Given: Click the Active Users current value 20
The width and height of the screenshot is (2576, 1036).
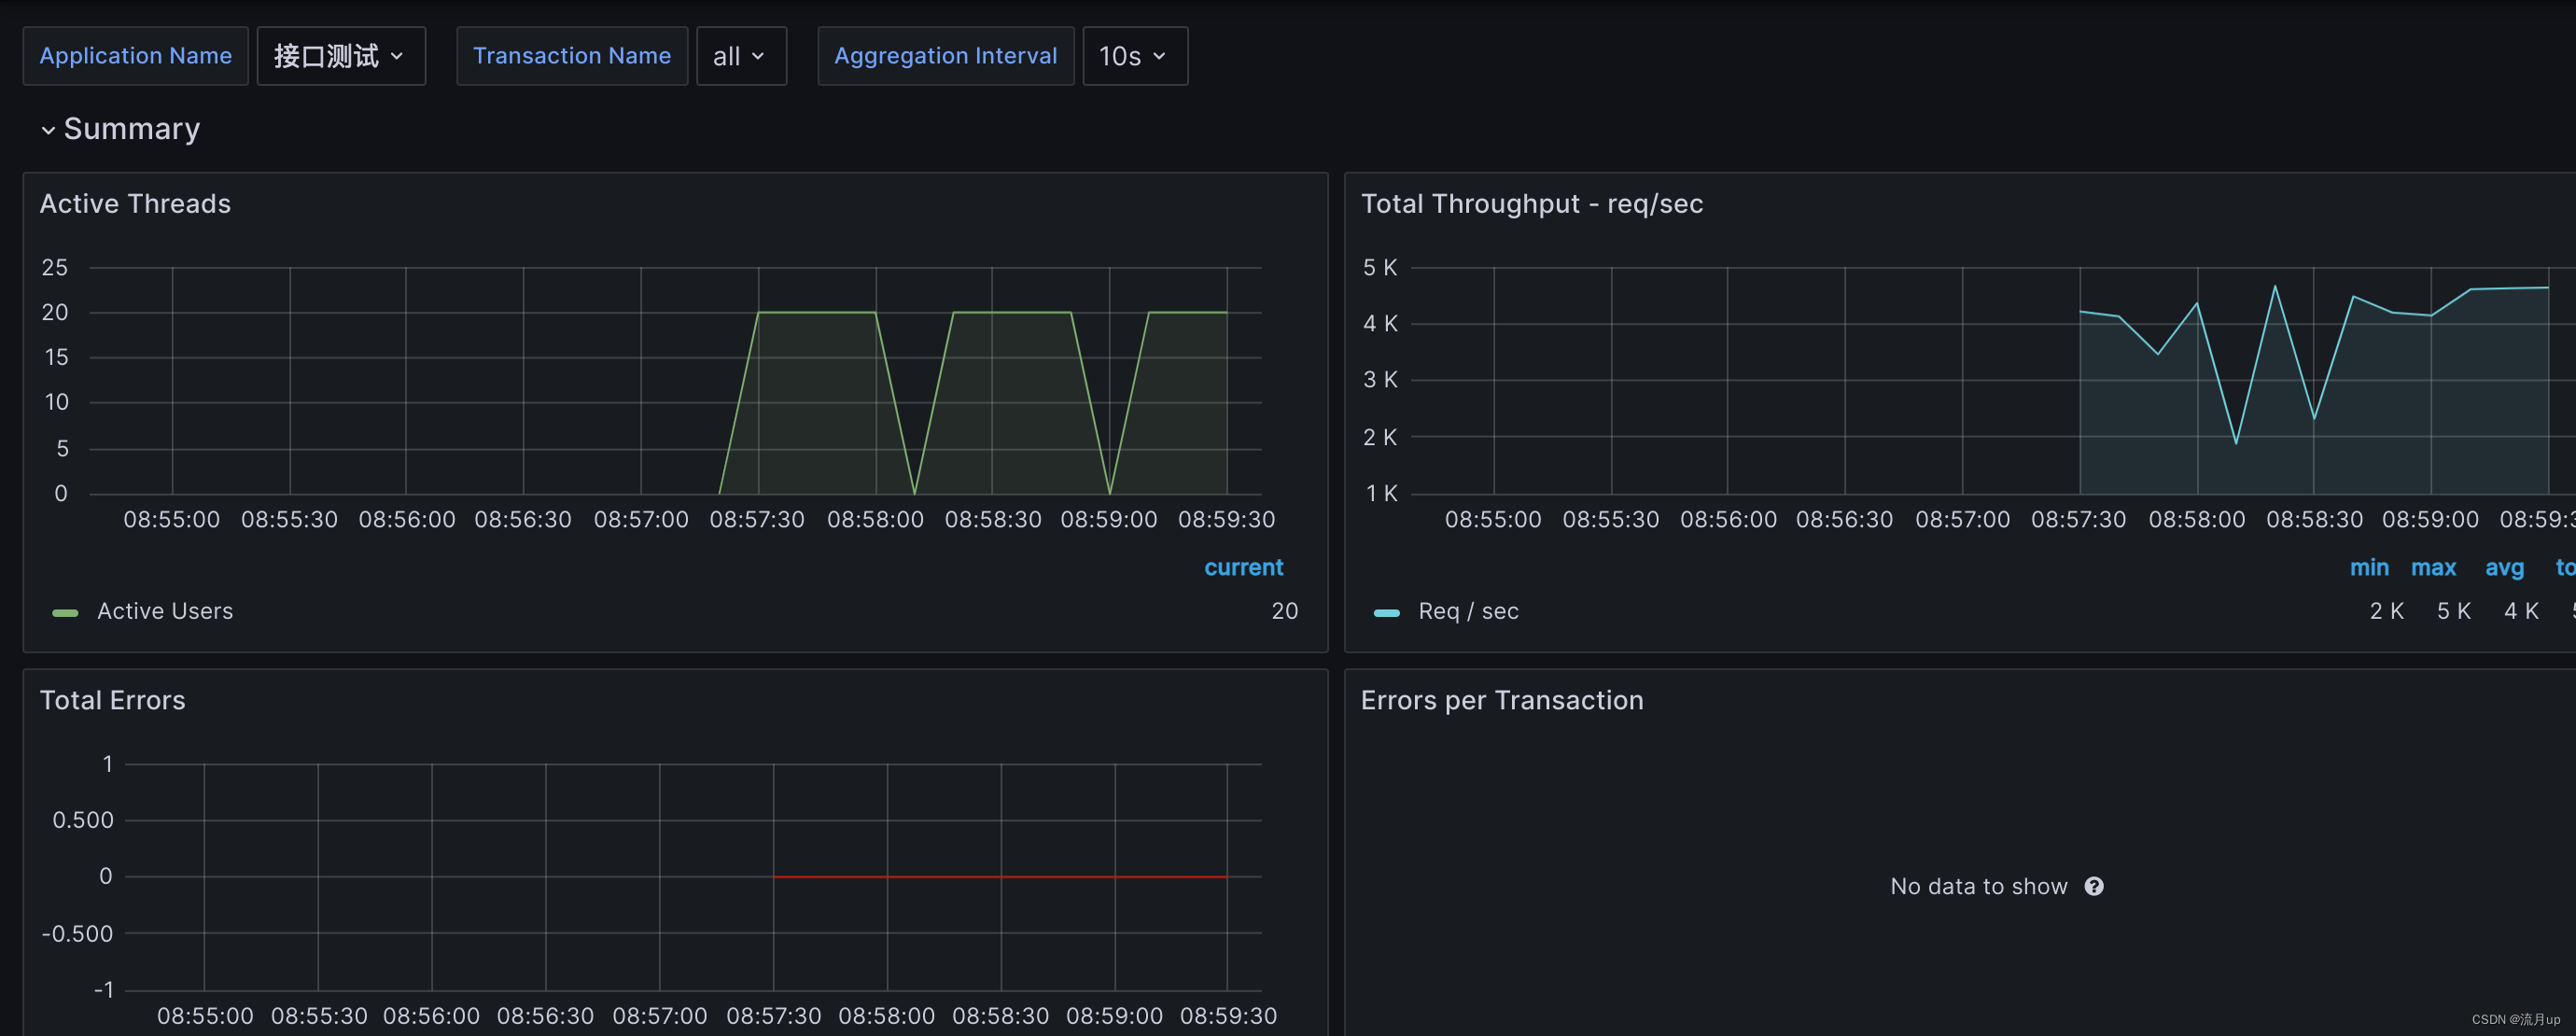Looking at the screenshot, I should click(1284, 611).
